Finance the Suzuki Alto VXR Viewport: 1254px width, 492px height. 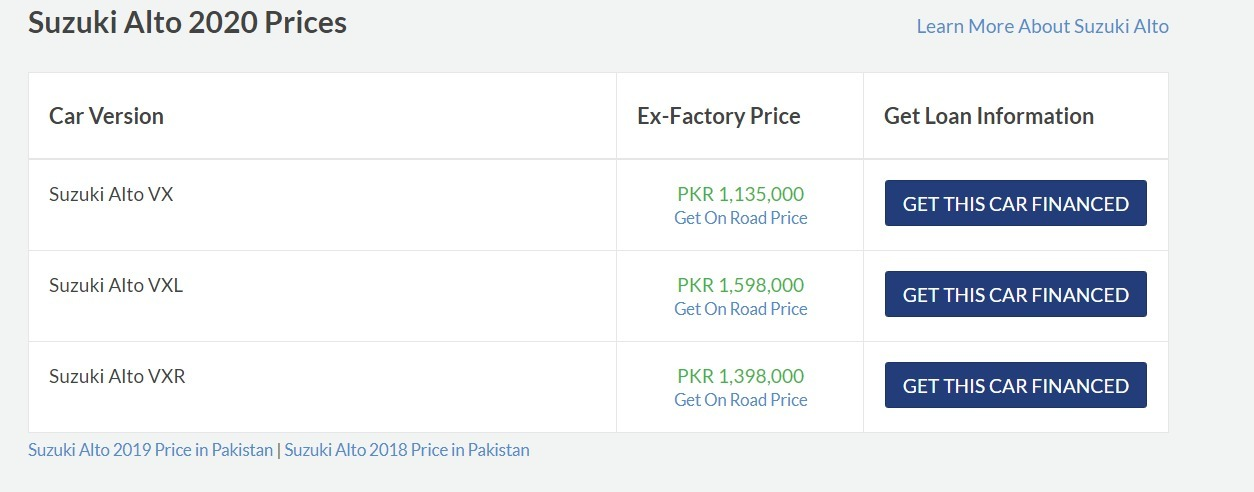point(1016,386)
